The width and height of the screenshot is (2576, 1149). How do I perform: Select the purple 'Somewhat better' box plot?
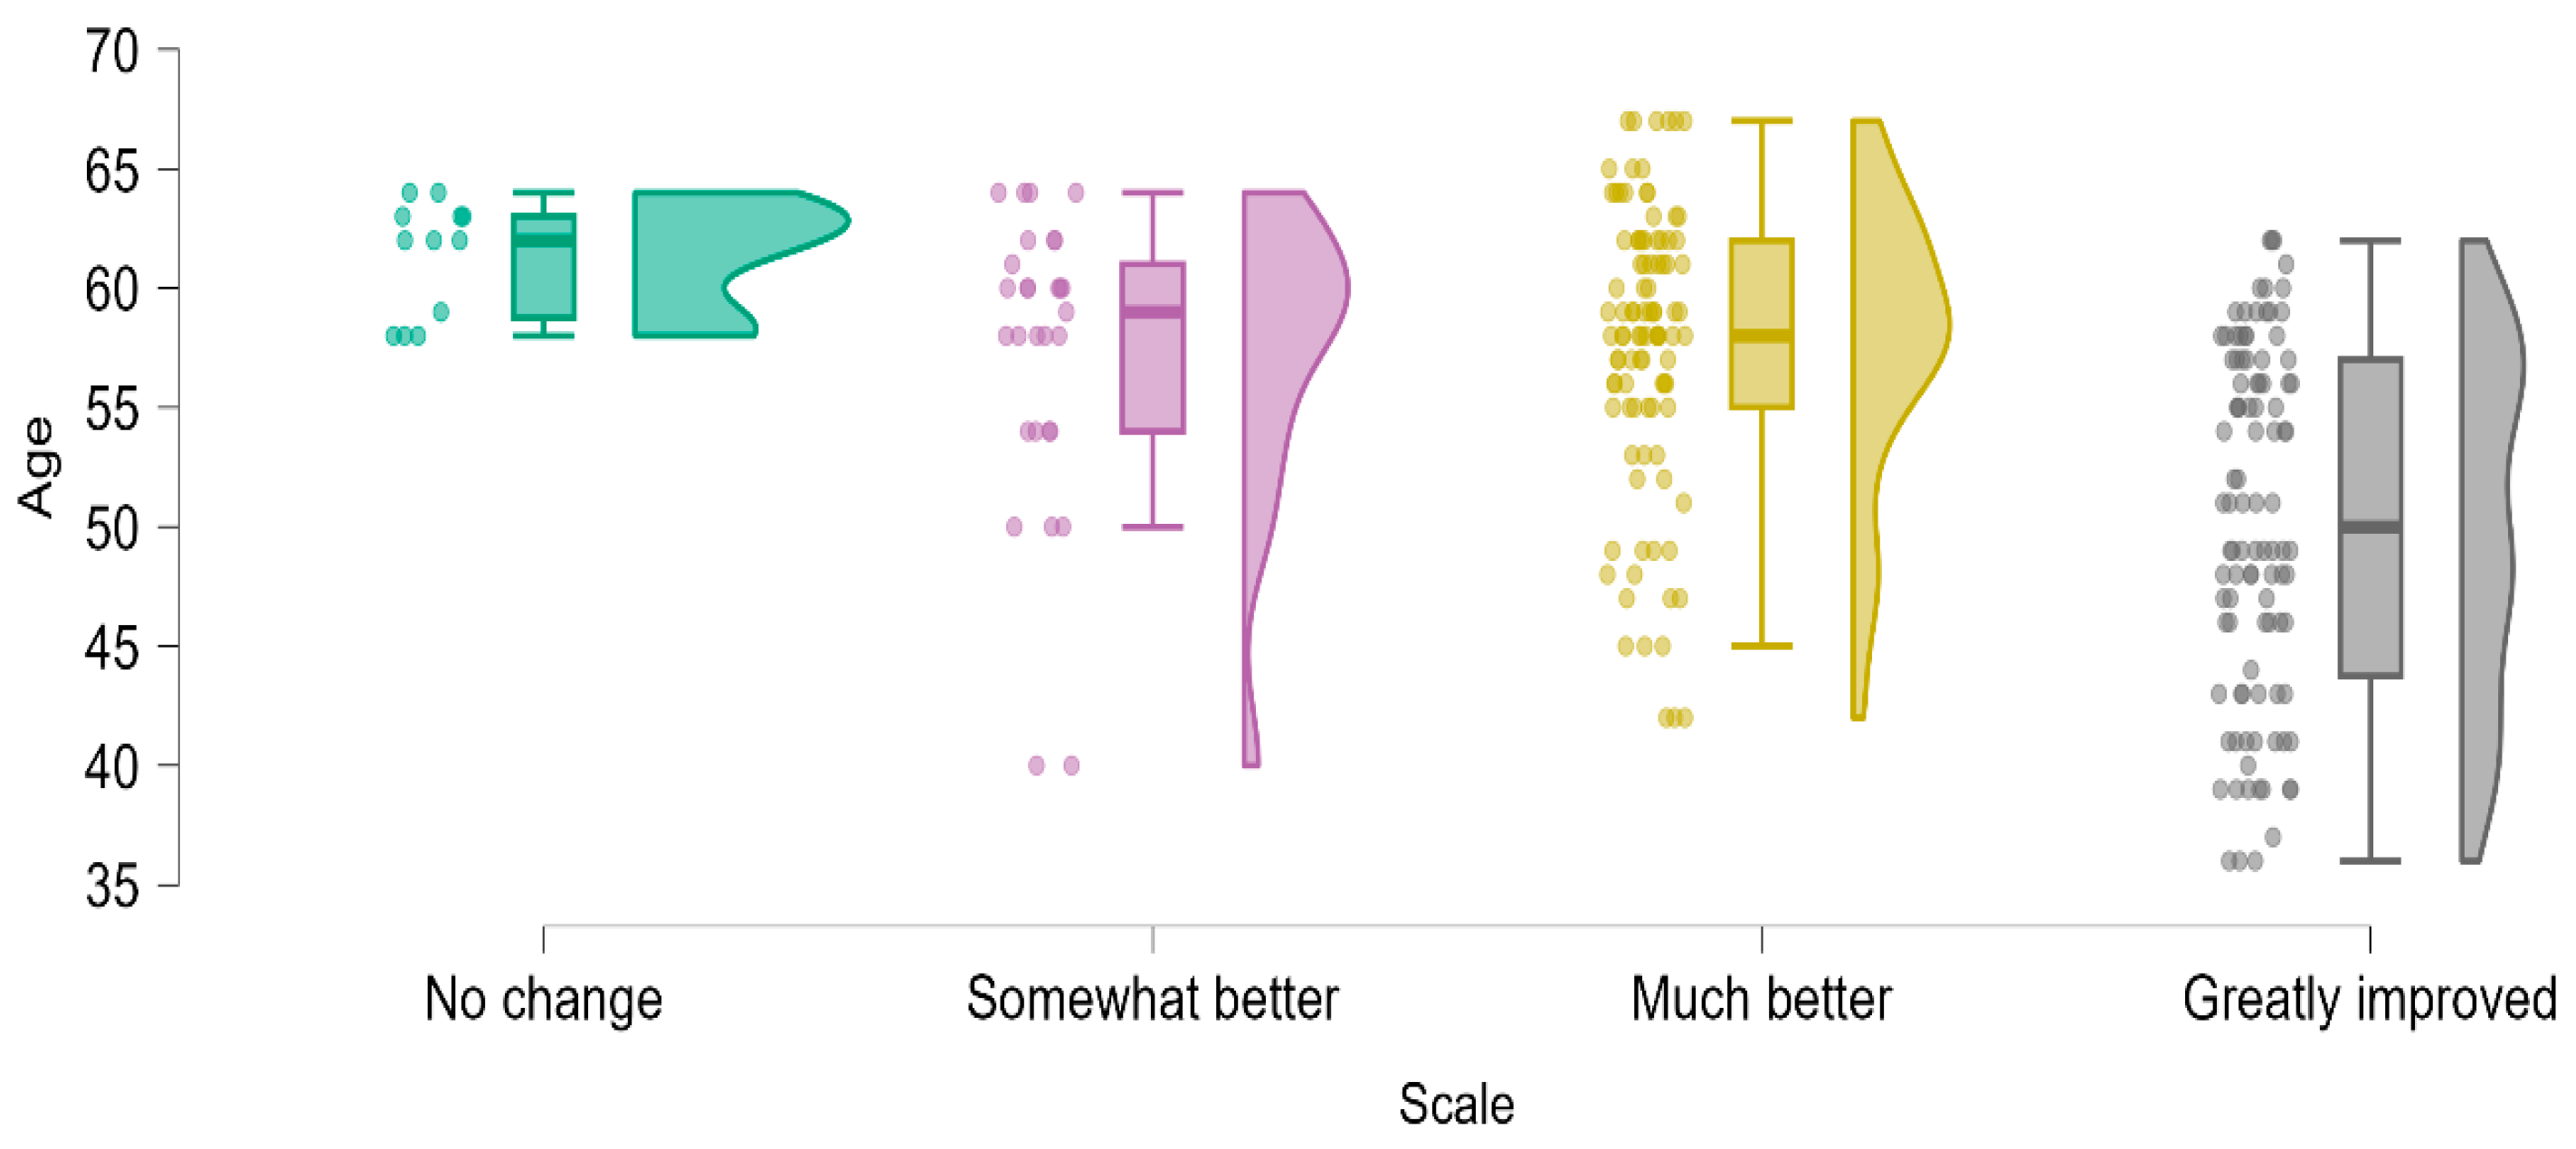pos(1152,347)
